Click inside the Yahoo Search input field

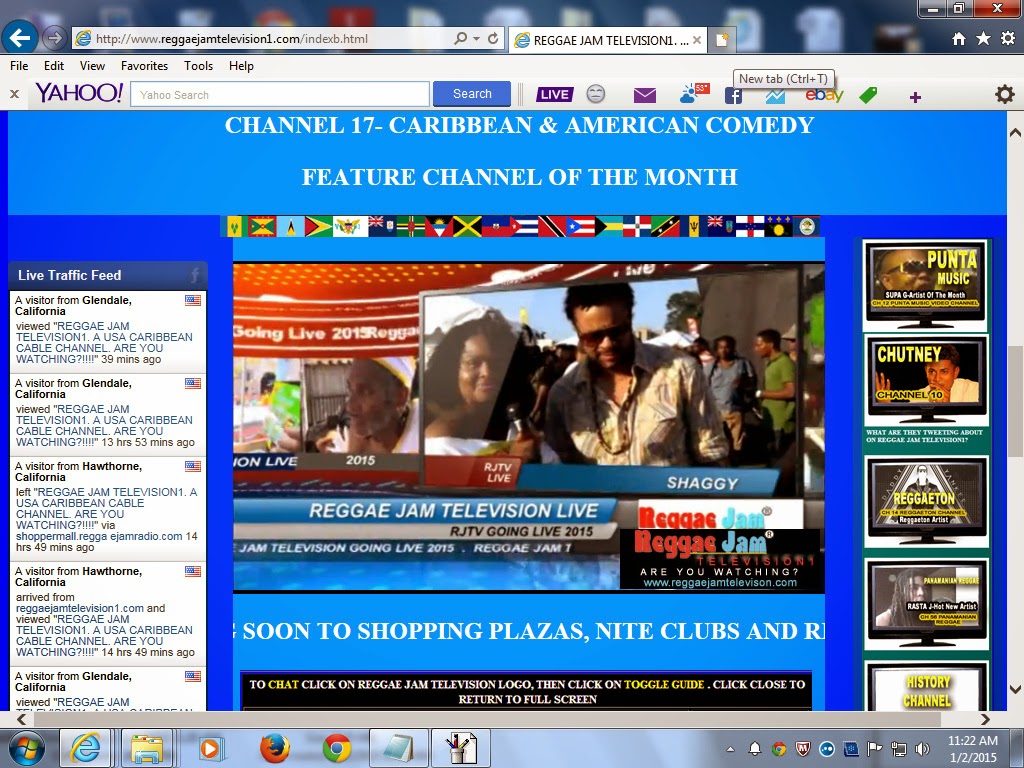[280, 93]
